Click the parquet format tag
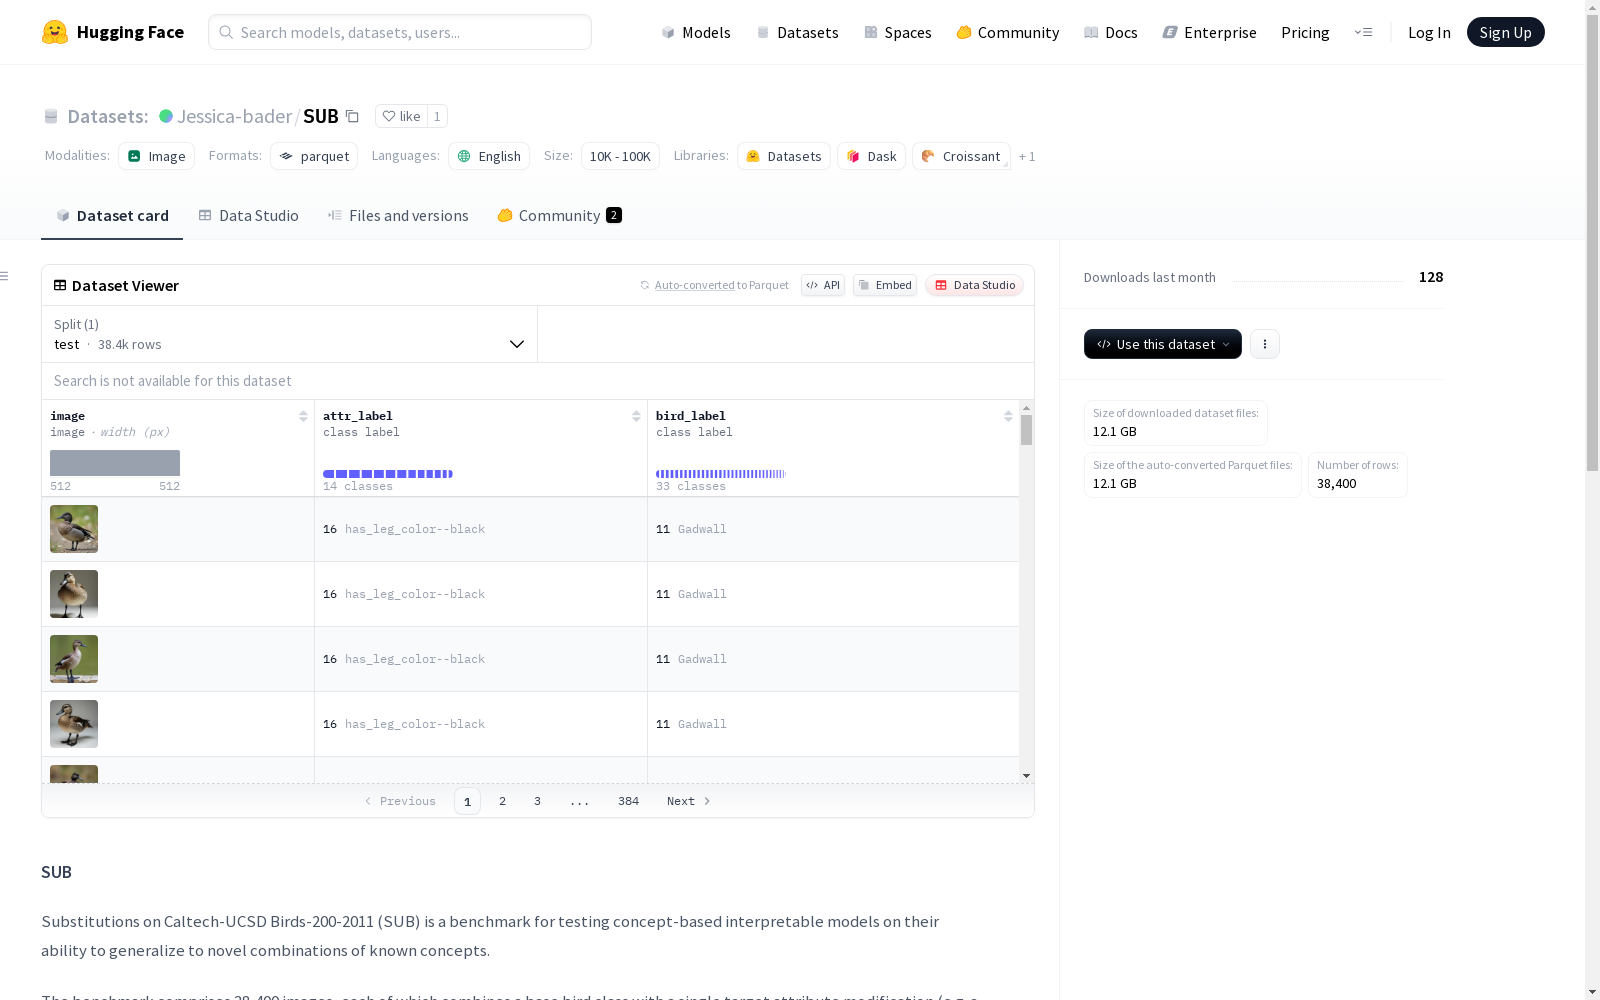The width and height of the screenshot is (1600, 1000). [x=314, y=156]
